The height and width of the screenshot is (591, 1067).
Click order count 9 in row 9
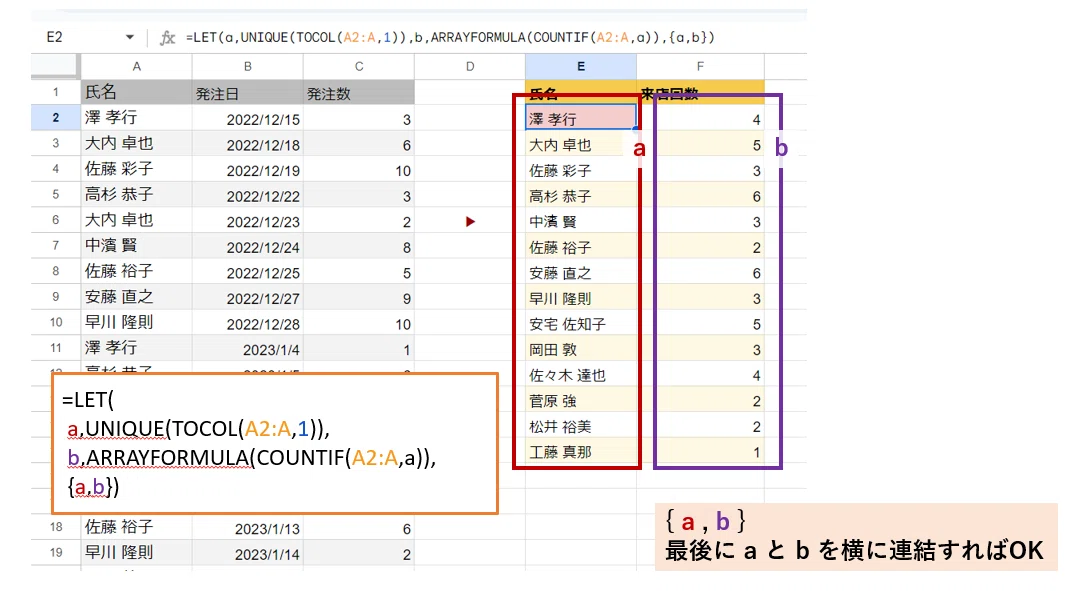coord(359,298)
